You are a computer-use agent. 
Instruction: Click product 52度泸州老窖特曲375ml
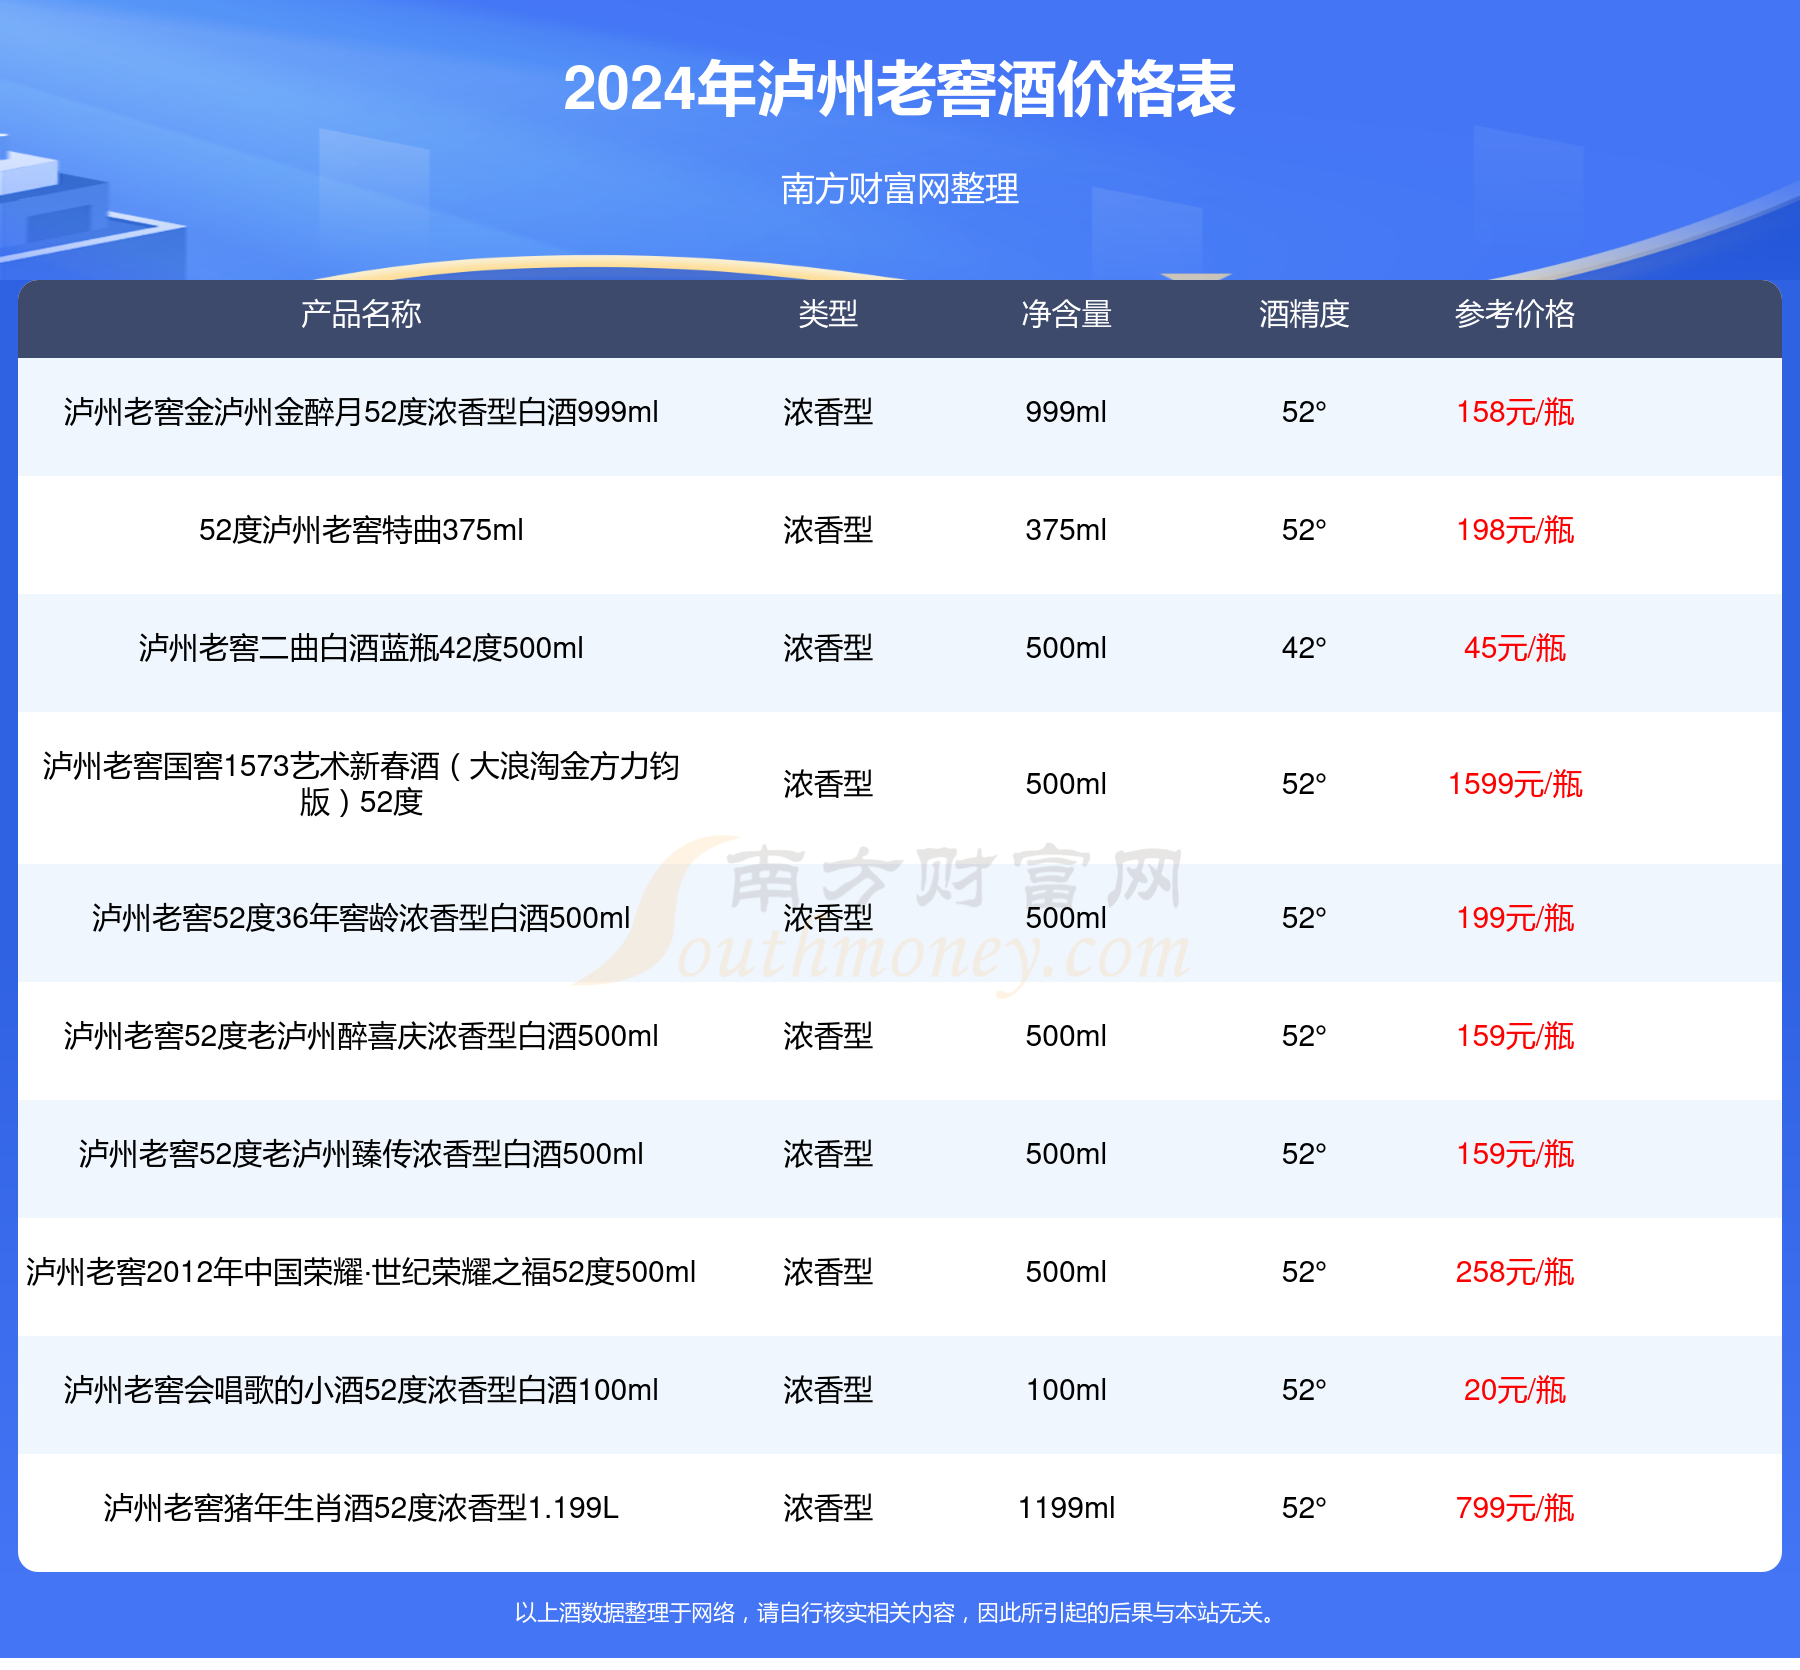[361, 530]
